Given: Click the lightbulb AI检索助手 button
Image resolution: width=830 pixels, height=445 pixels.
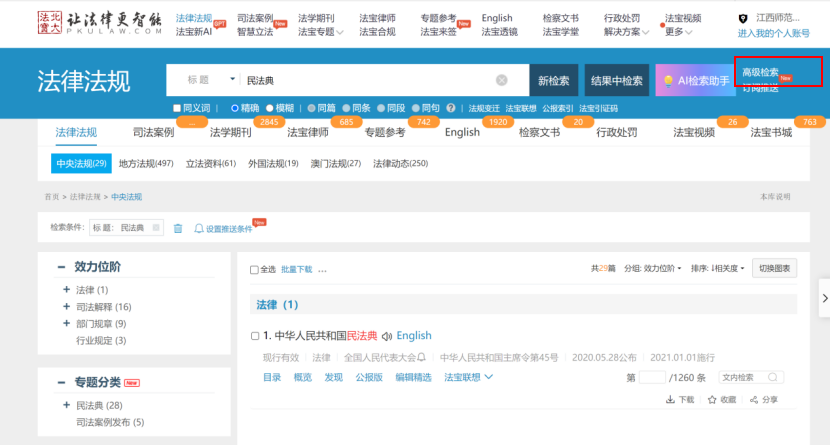Looking at the screenshot, I should click(696, 80).
